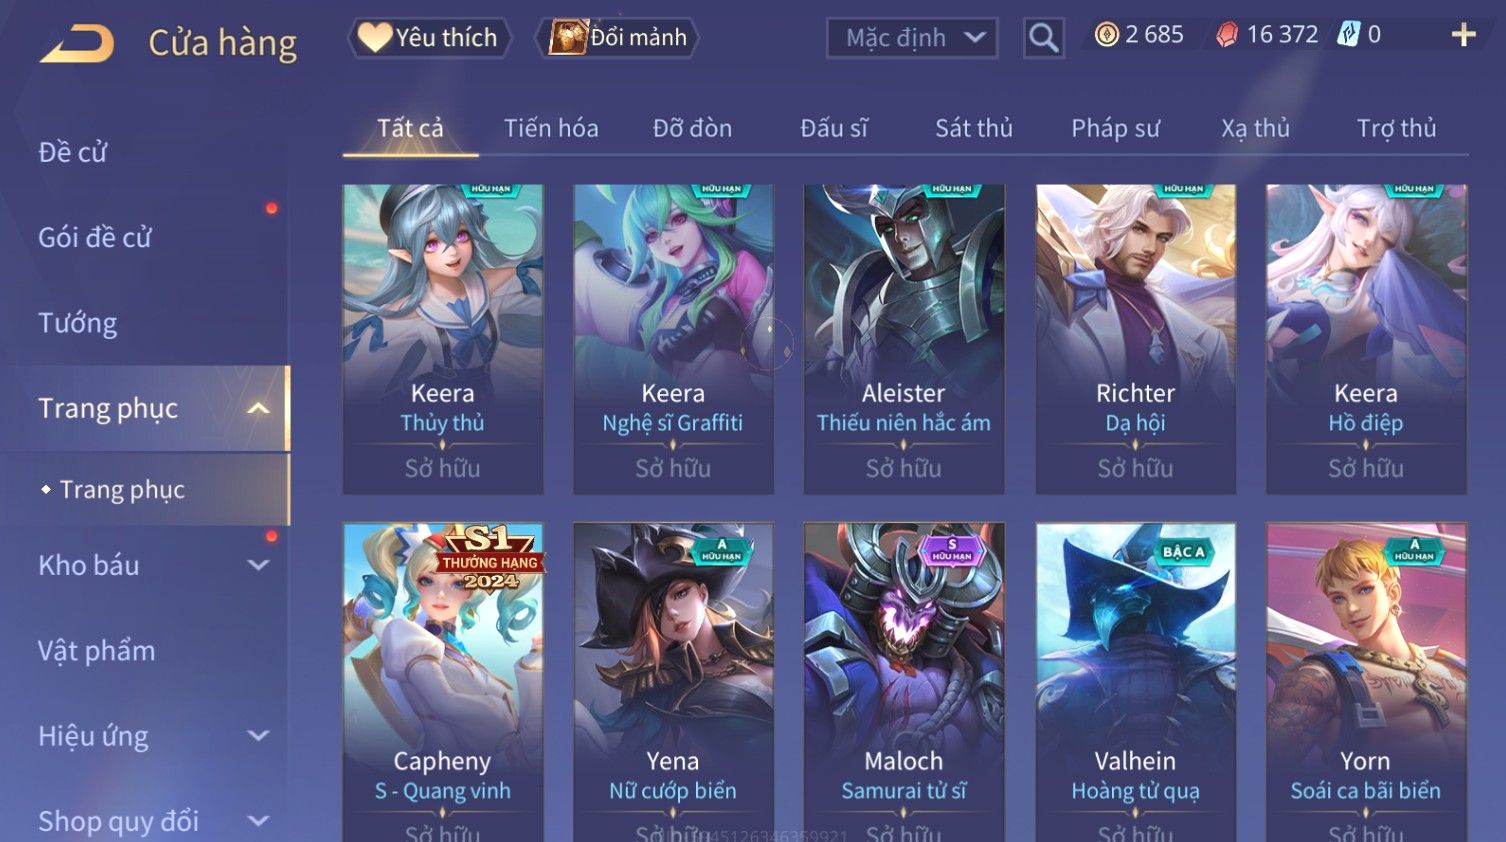Select the Richter Dạ hội skin card
Image resolution: width=1506 pixels, height=842 pixels.
1135,339
